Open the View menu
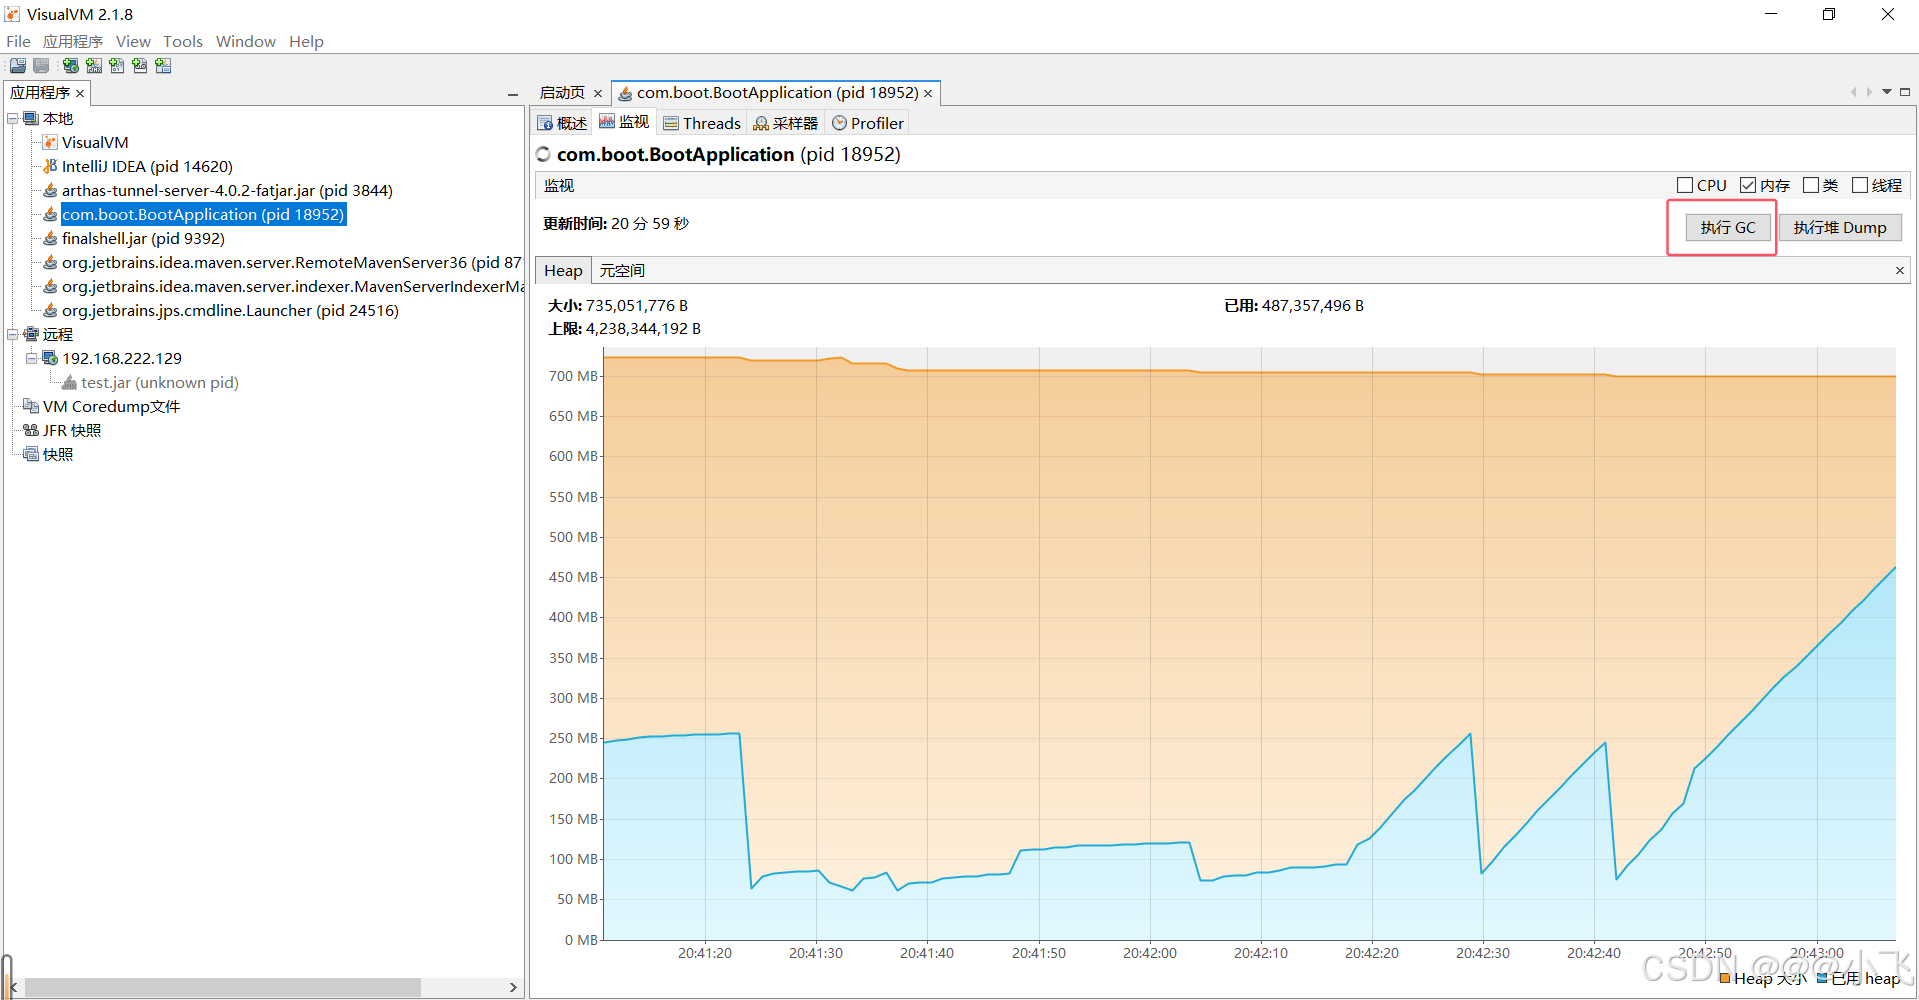The height and width of the screenshot is (1000, 1919). point(133,41)
